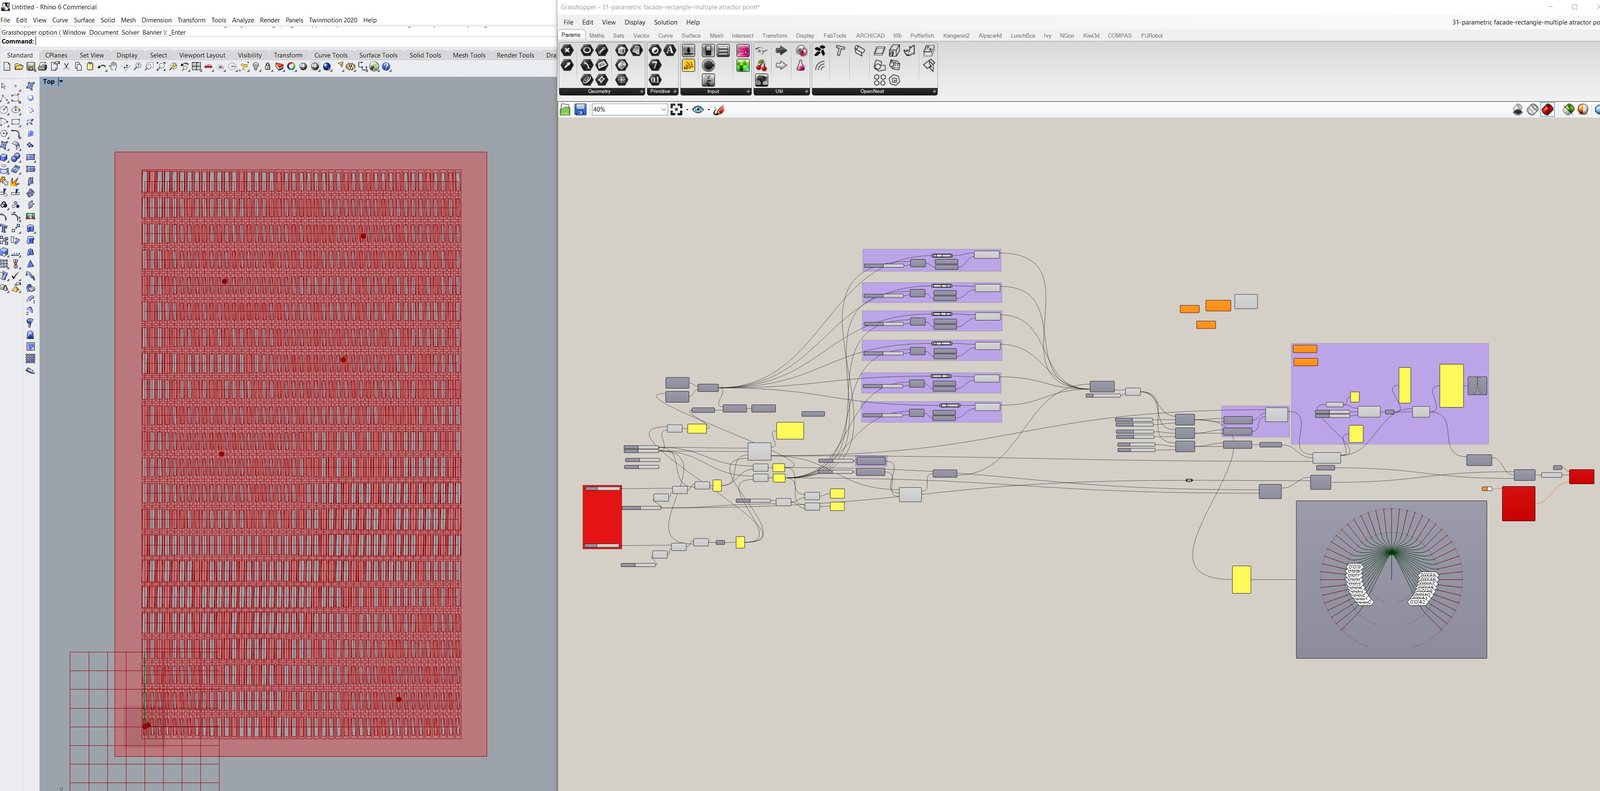
Task: Select the round Button icon in Input panel
Action: [708, 65]
